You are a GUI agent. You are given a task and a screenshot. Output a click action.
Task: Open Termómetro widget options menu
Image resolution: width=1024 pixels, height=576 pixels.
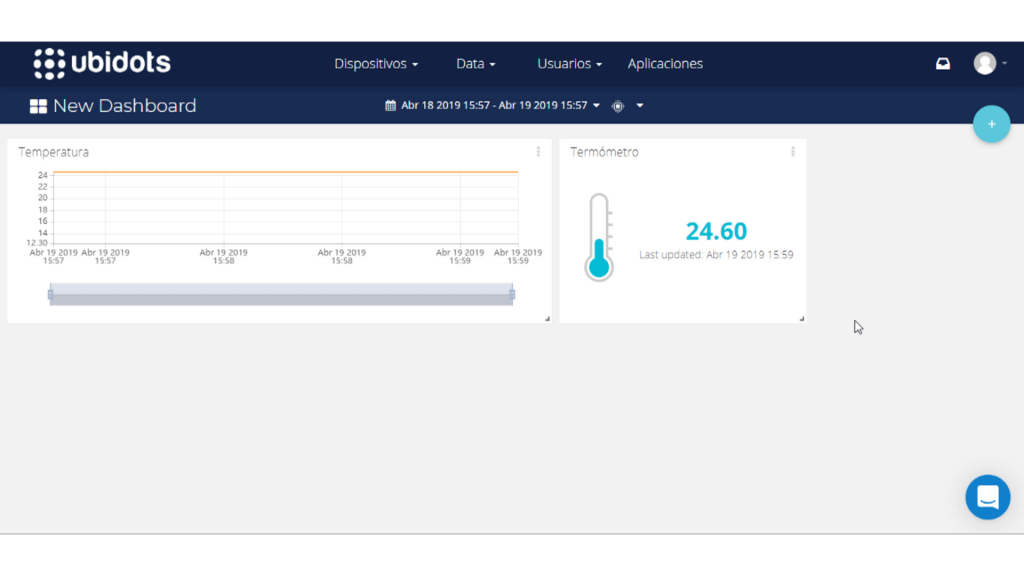[x=792, y=152]
